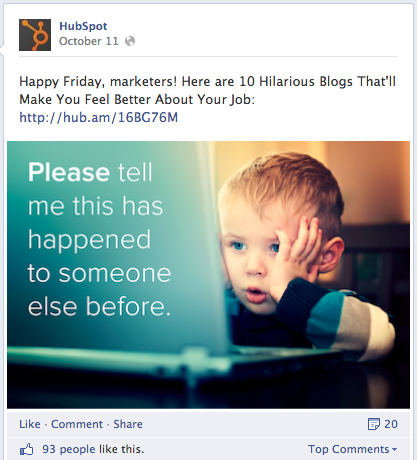The width and height of the screenshot is (417, 460).
Task: Open the HubSpot page name link
Action: coord(83,26)
